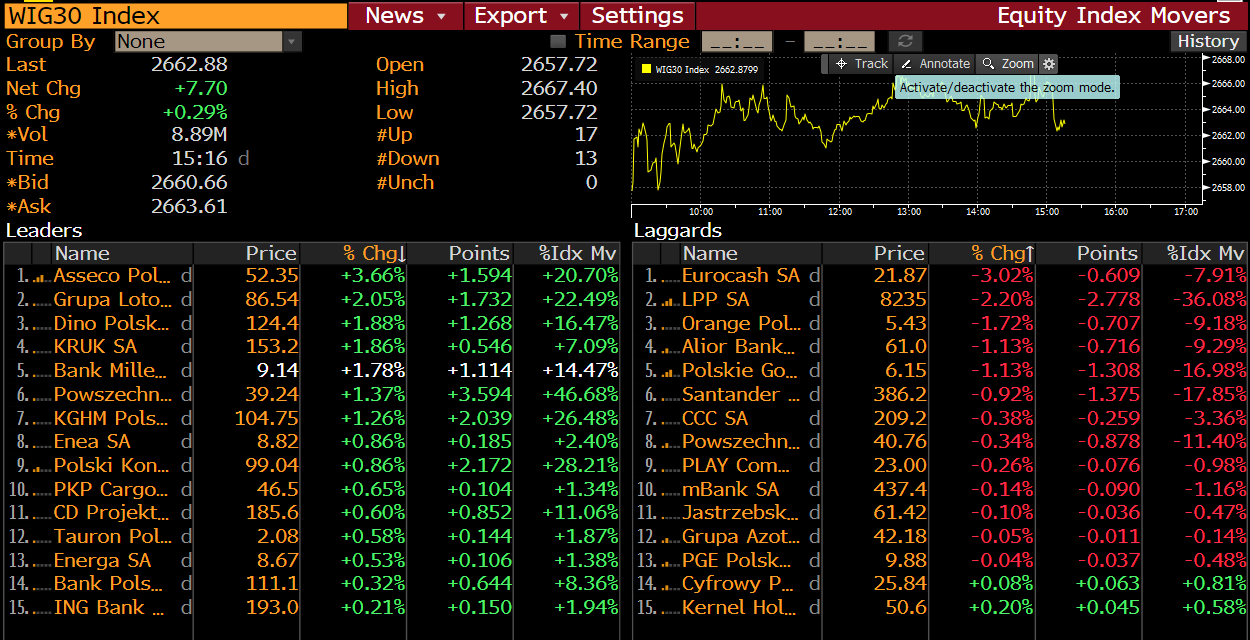Open the Settings menu
This screenshot has height=640, width=1250.
[x=637, y=15]
